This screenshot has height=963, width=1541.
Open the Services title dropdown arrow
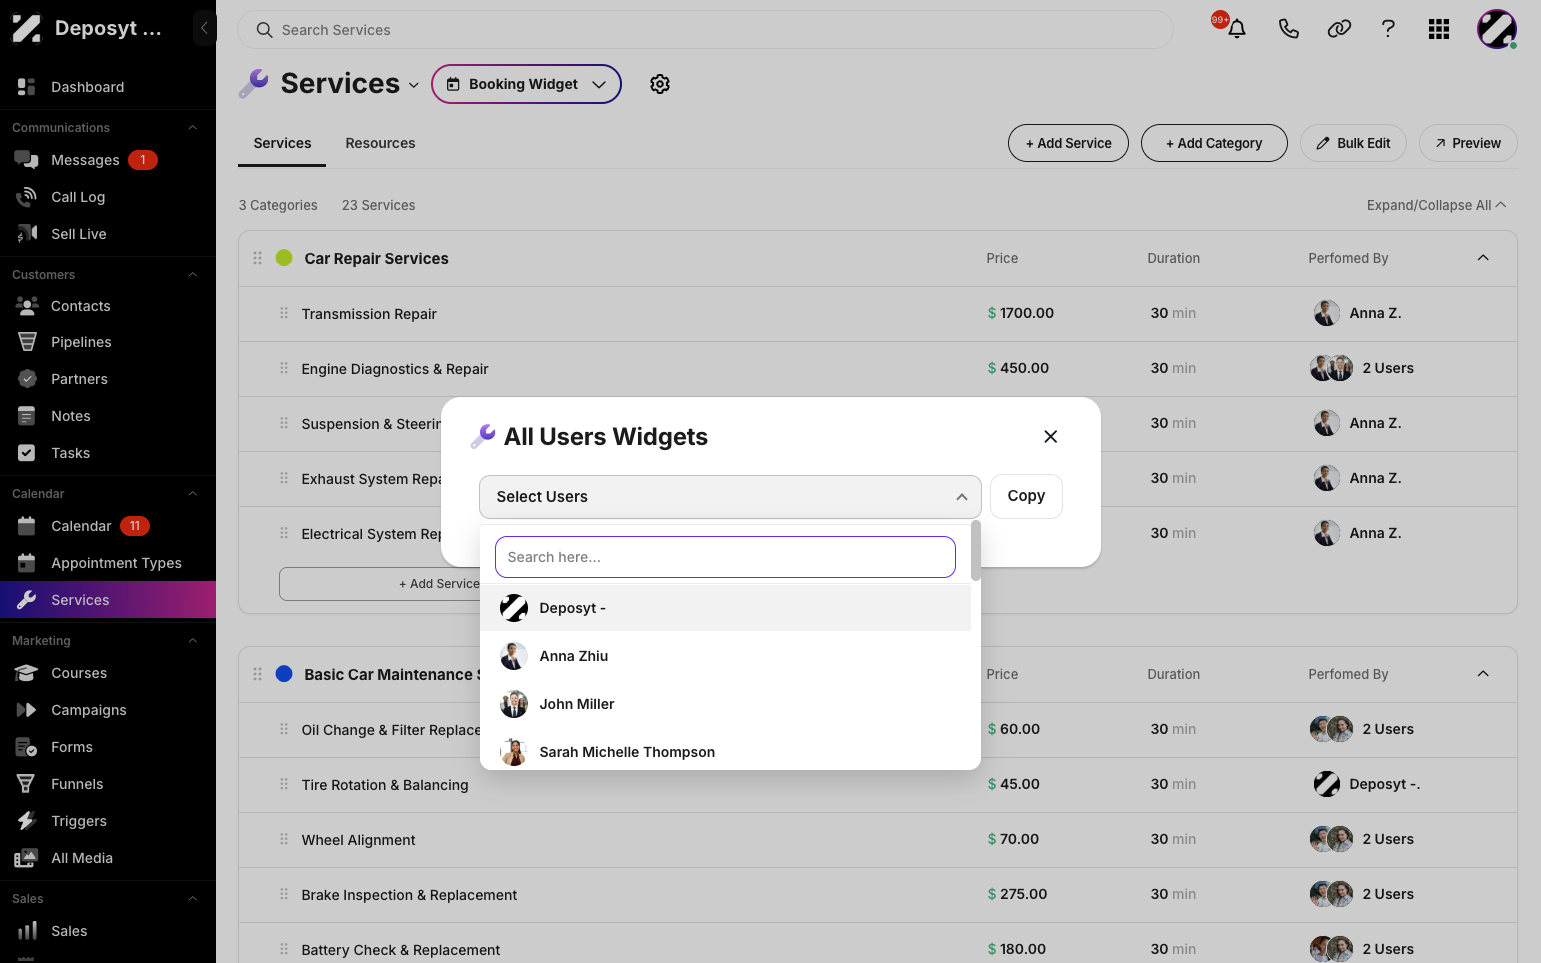pos(414,85)
